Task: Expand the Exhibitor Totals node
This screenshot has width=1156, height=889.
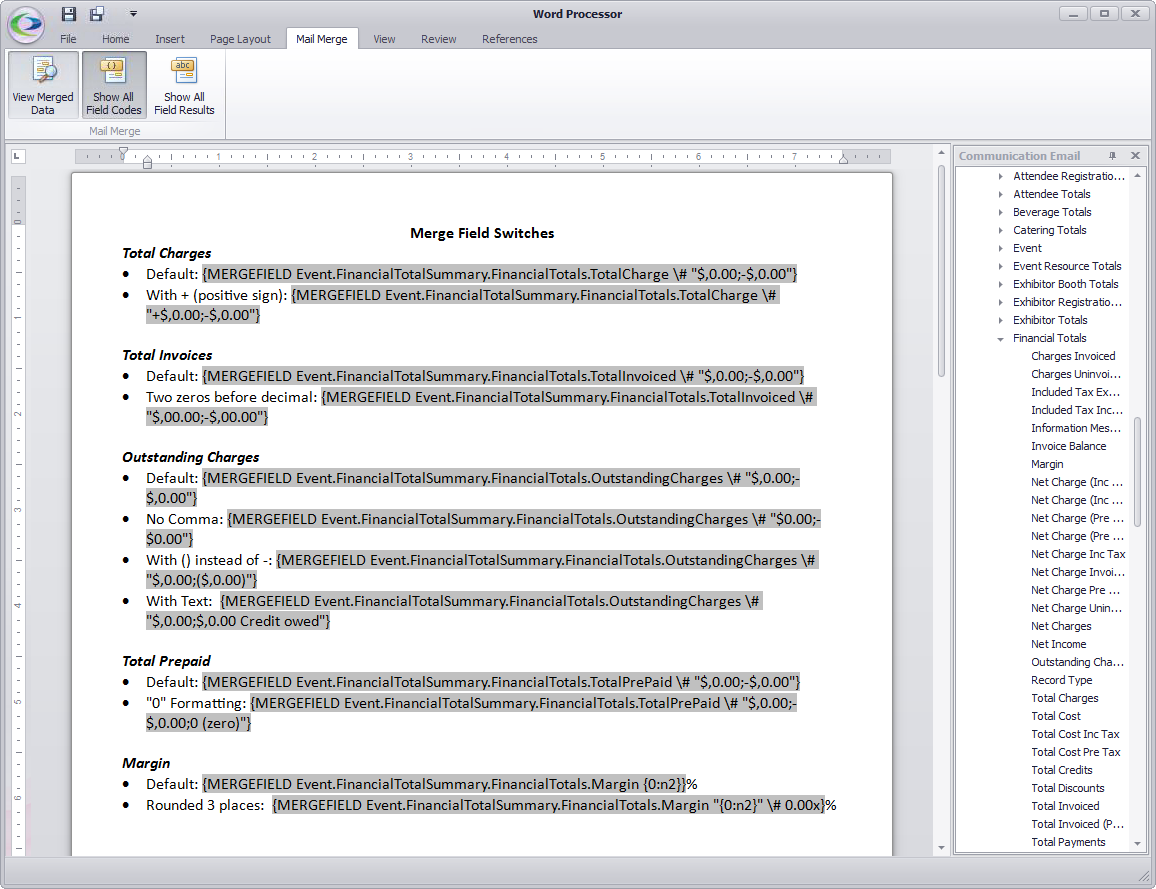Action: click(x=1000, y=320)
